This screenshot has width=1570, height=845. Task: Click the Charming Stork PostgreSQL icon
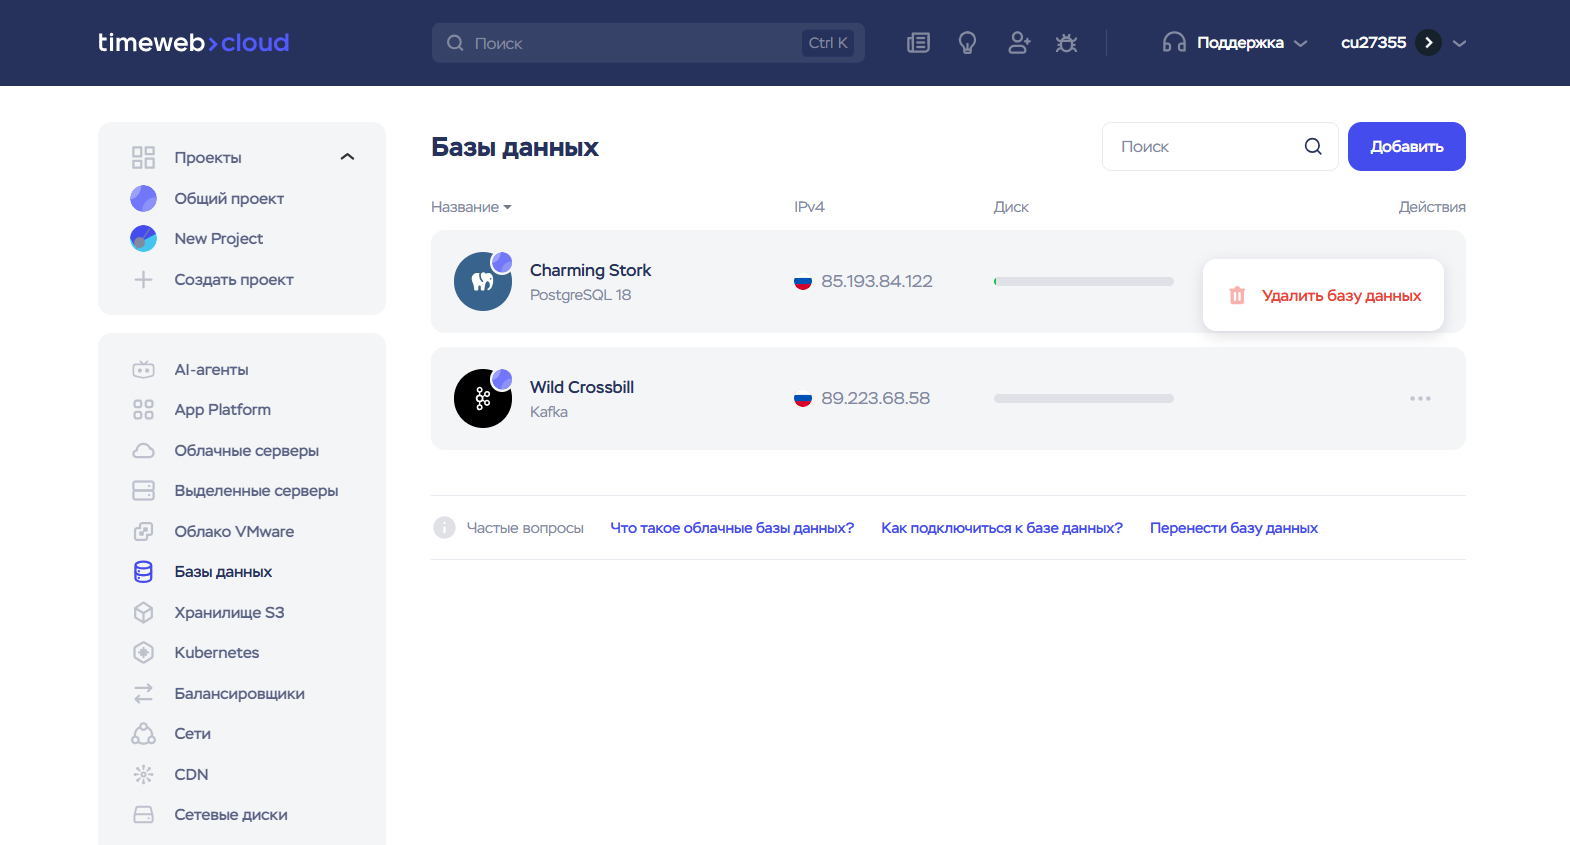(x=483, y=282)
